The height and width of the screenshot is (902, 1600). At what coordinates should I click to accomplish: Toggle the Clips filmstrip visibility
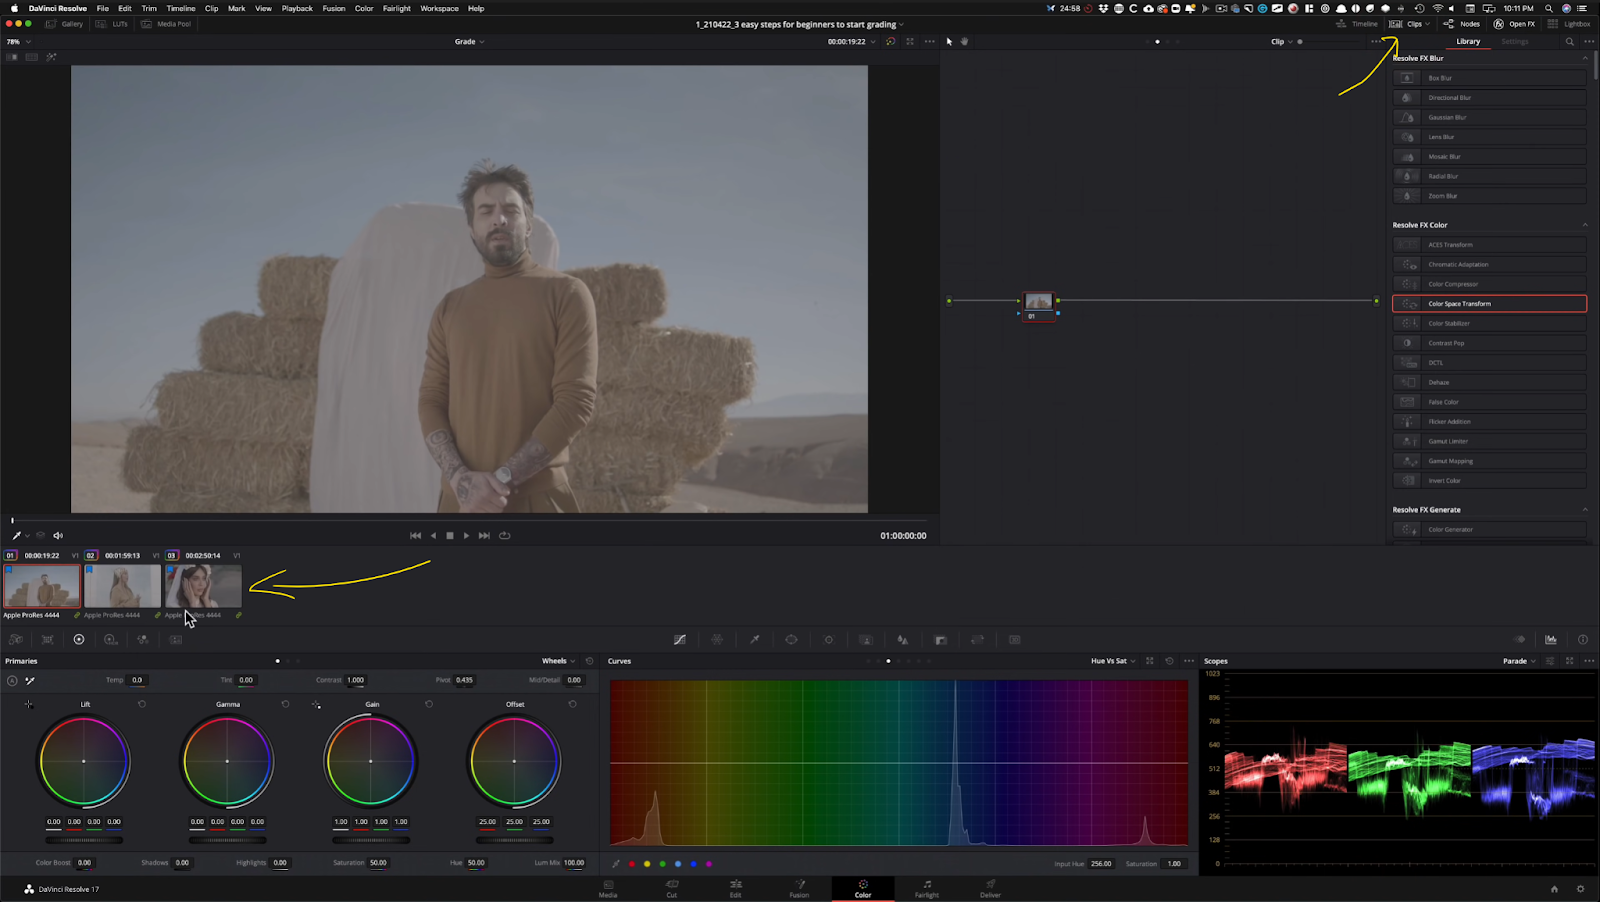(1410, 23)
